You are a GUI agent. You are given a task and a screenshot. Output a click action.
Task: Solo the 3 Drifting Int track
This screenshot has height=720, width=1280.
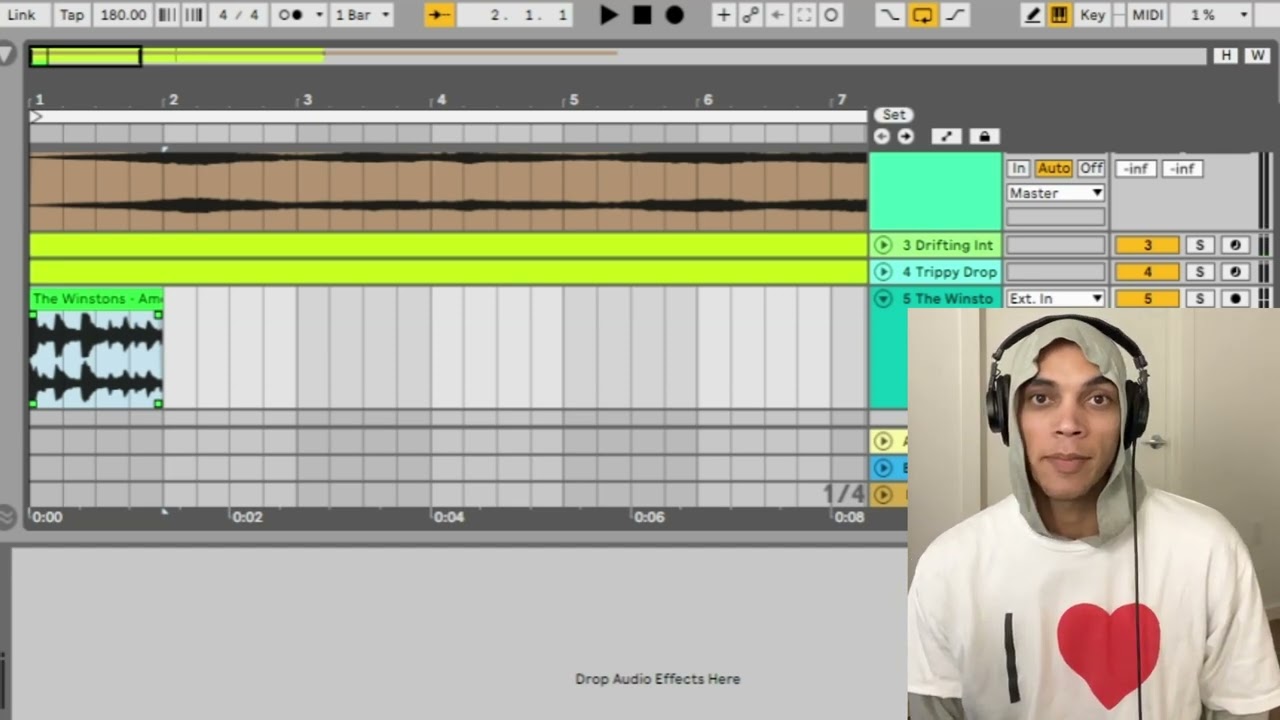click(1199, 245)
